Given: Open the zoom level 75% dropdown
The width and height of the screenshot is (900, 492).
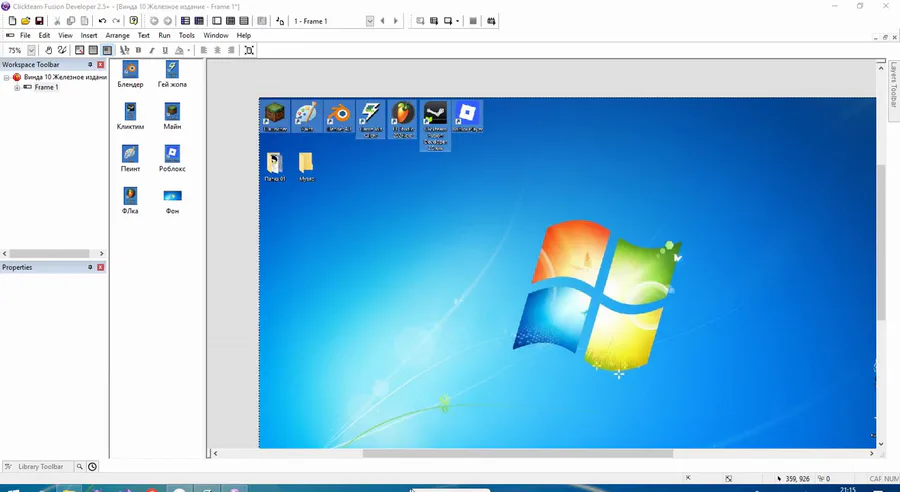Looking at the screenshot, I should pos(31,50).
